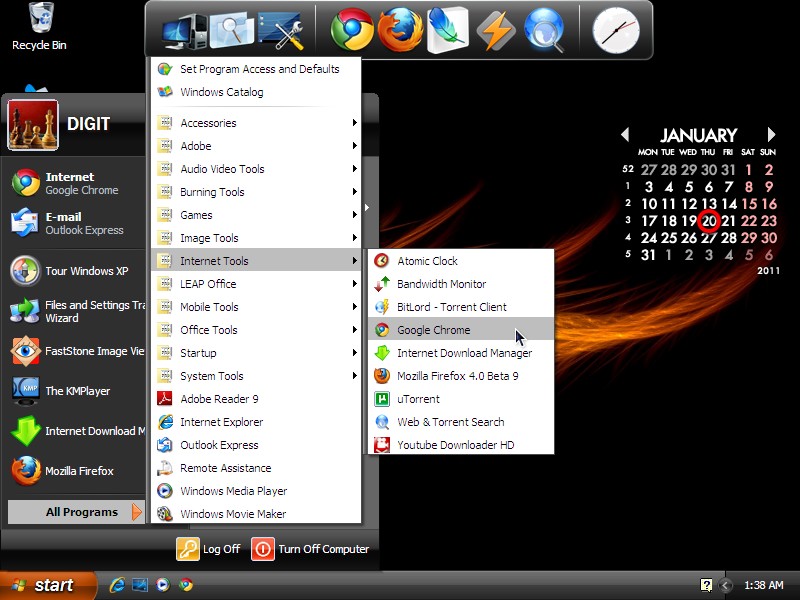Click the Log Off button
Image resolution: width=800 pixels, height=600 pixels.
[209, 549]
